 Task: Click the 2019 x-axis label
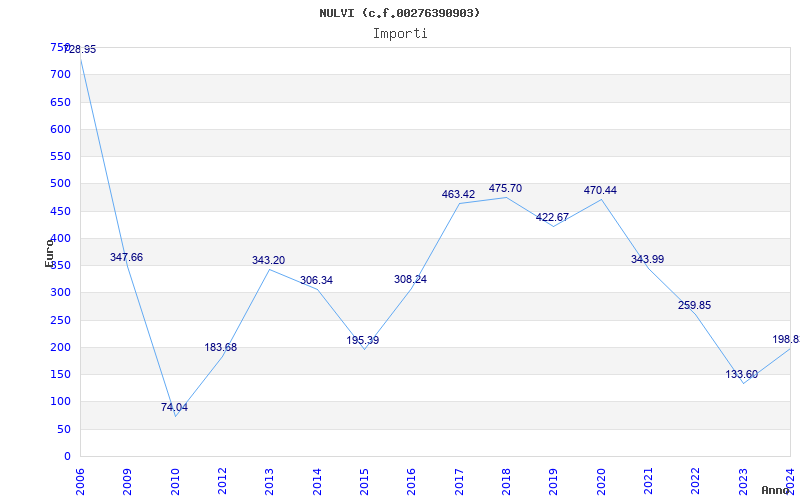point(554,481)
